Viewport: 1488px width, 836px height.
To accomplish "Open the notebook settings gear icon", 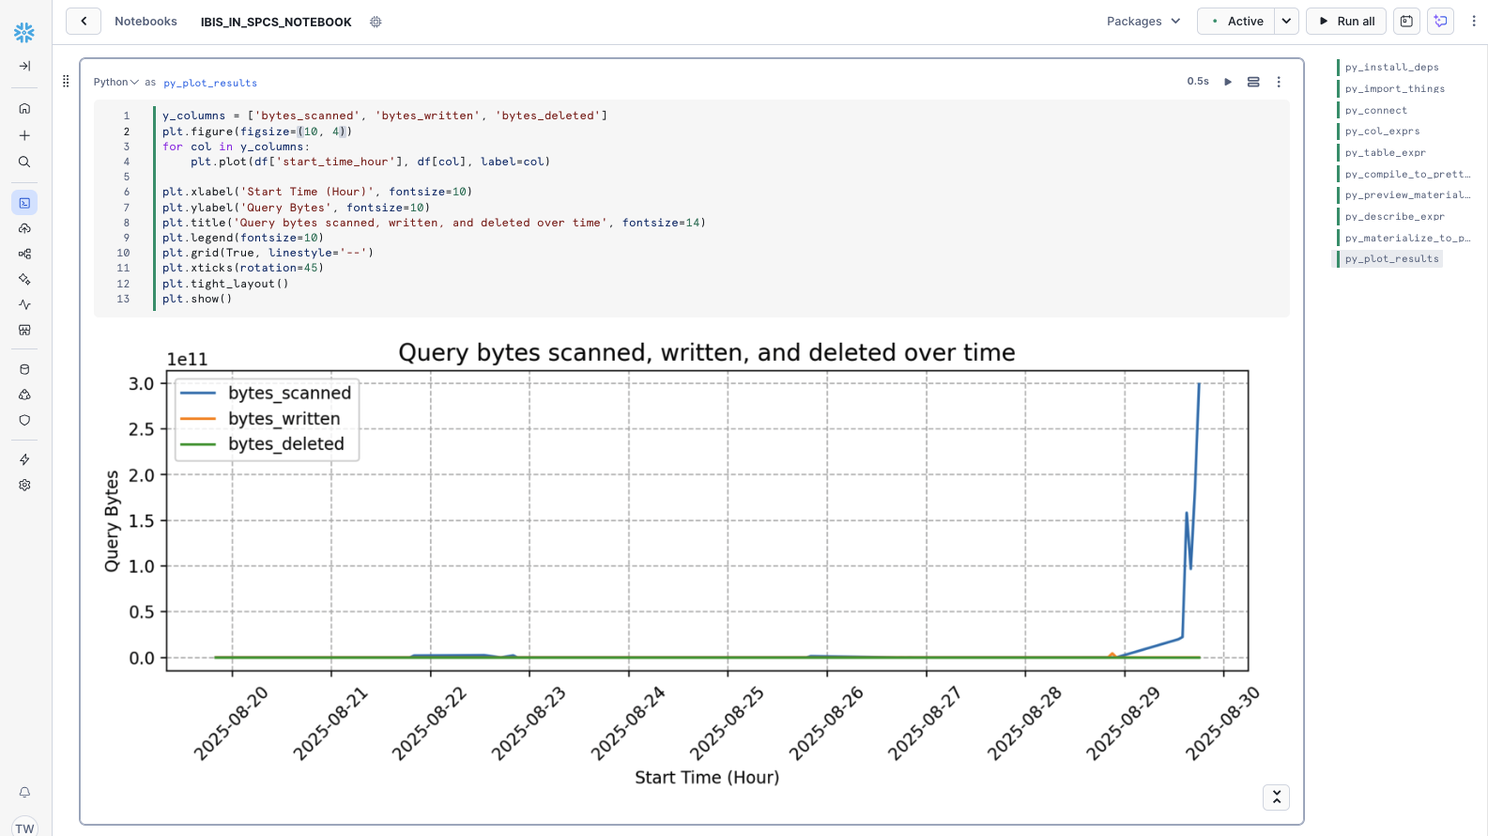I will 376,22.
